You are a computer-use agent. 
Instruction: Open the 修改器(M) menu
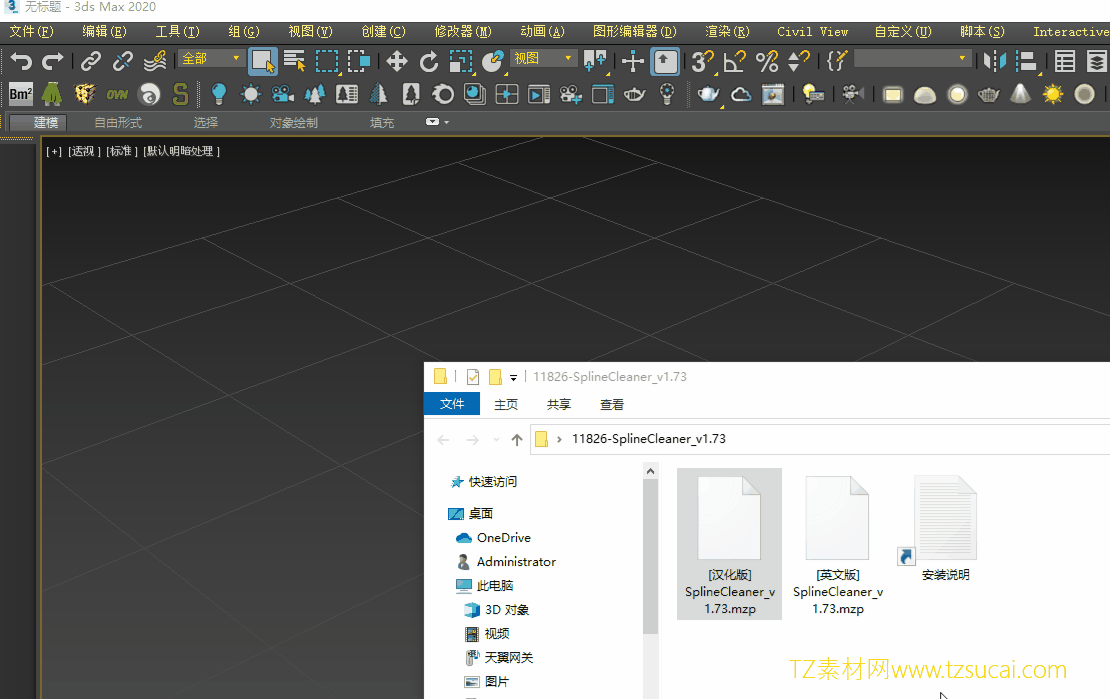pyautogui.click(x=463, y=31)
